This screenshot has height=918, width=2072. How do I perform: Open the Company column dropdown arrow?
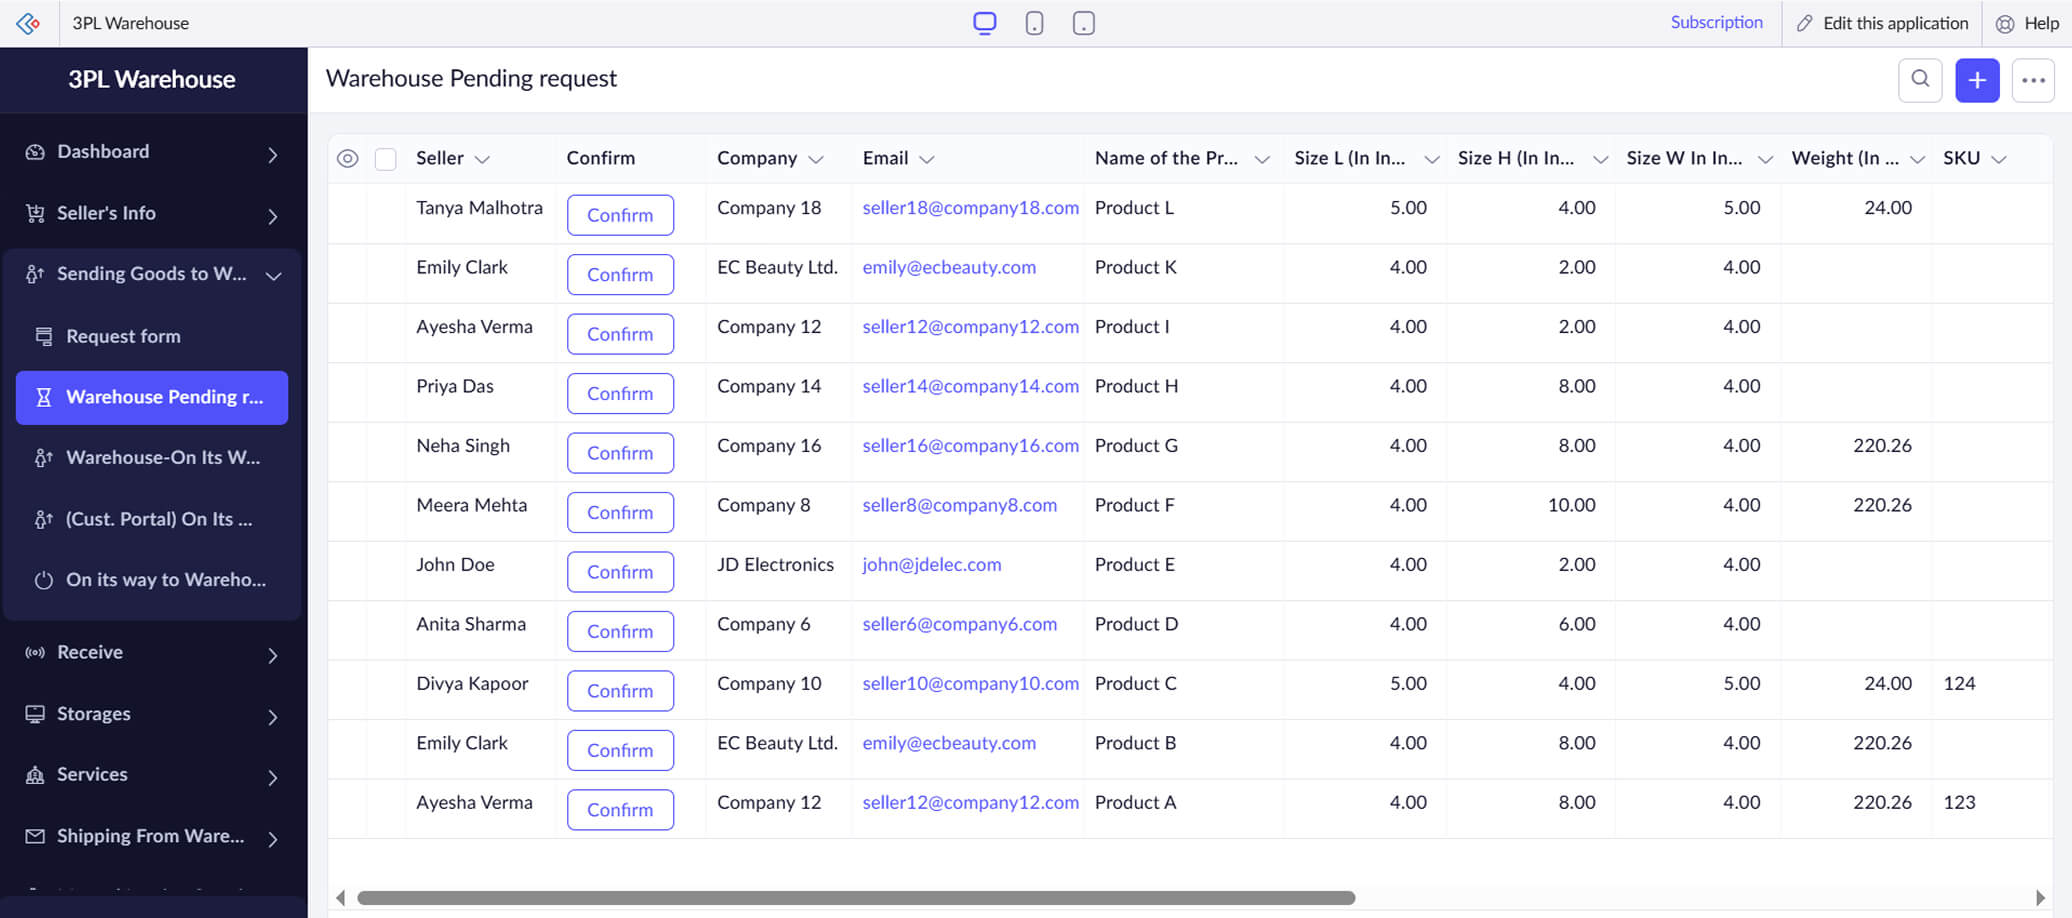click(816, 159)
